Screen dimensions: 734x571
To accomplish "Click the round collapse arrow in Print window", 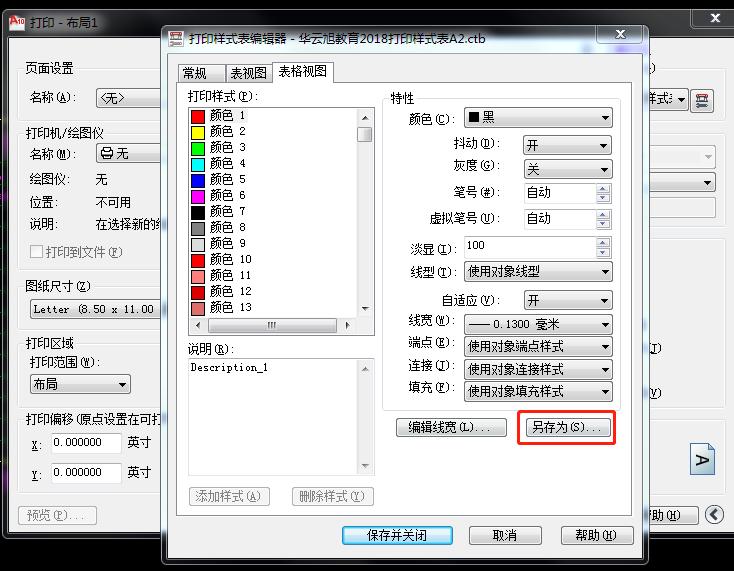I will pyautogui.click(x=714, y=515).
